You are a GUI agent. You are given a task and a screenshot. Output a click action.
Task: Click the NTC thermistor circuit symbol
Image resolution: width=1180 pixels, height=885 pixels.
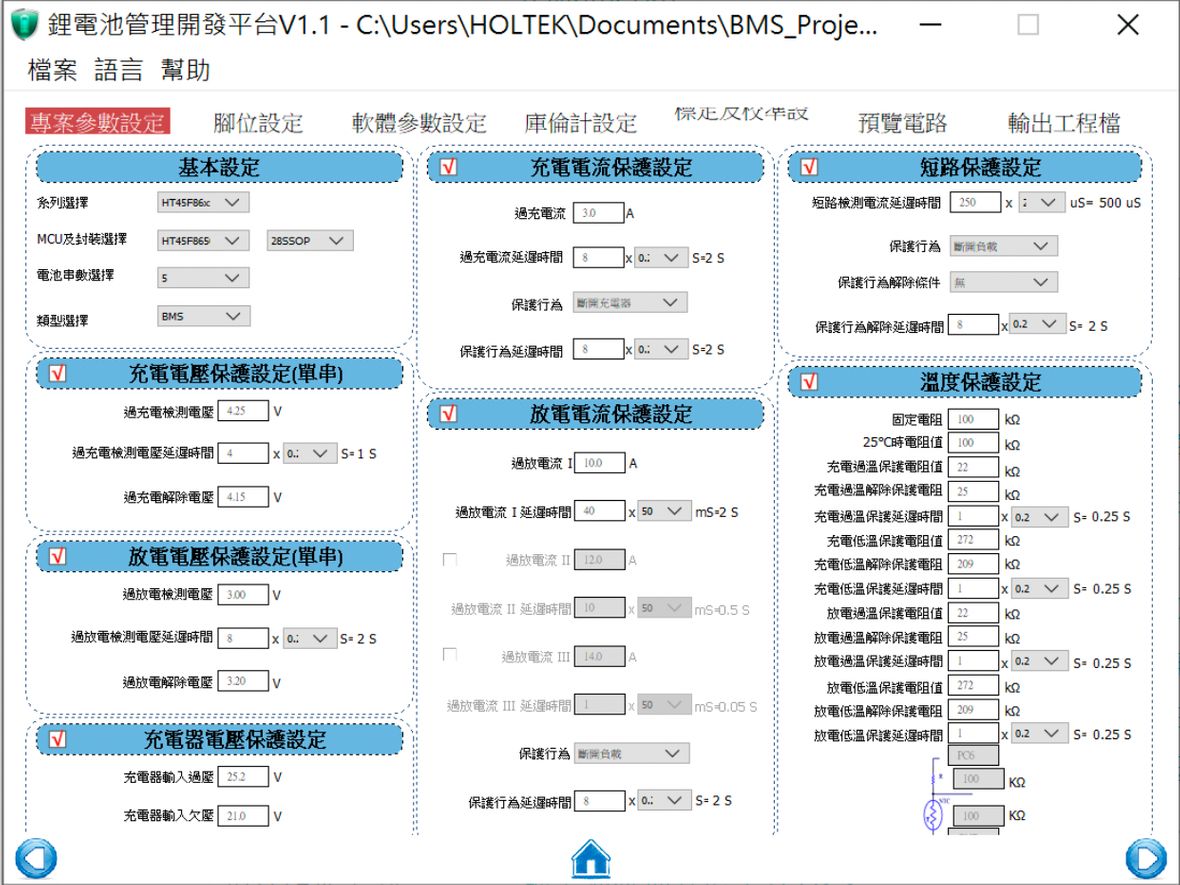[935, 814]
